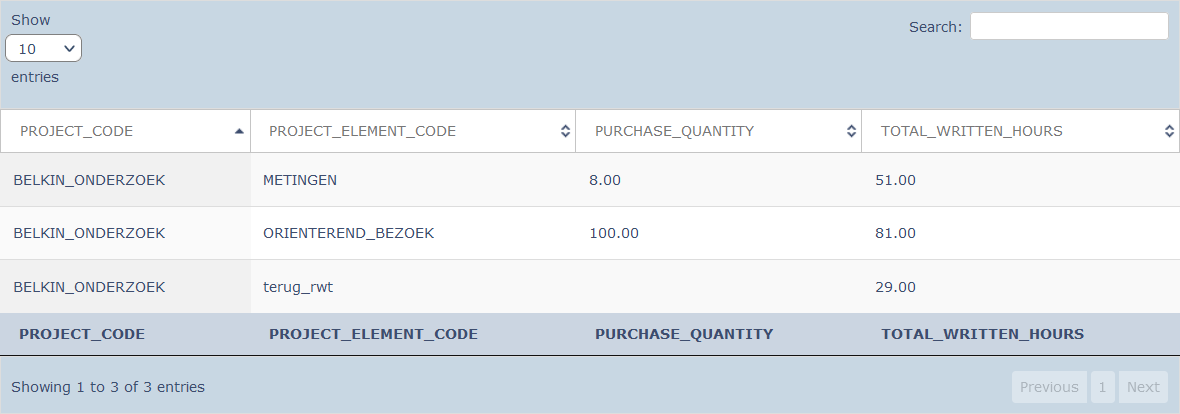
Task: Click the PROJECT_ELEMENT_CODE footer label
Action: point(373,334)
